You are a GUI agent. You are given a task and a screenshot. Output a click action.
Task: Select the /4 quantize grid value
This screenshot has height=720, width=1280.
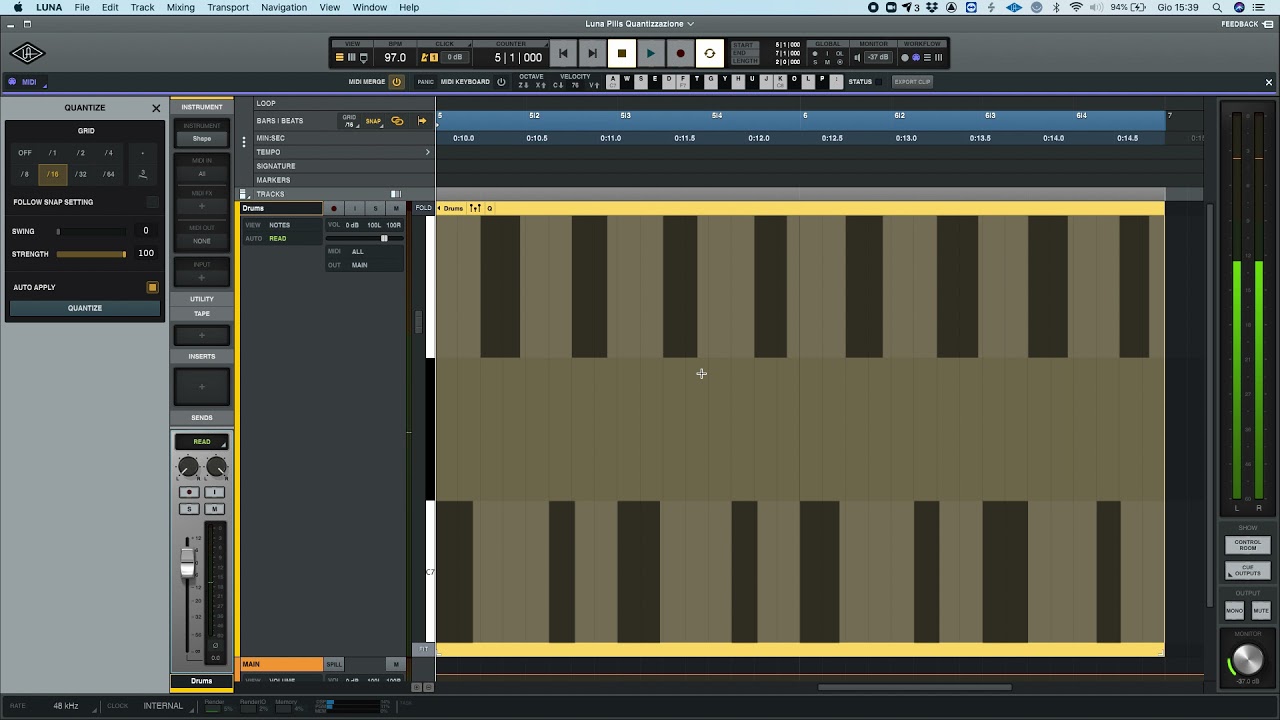click(109, 153)
